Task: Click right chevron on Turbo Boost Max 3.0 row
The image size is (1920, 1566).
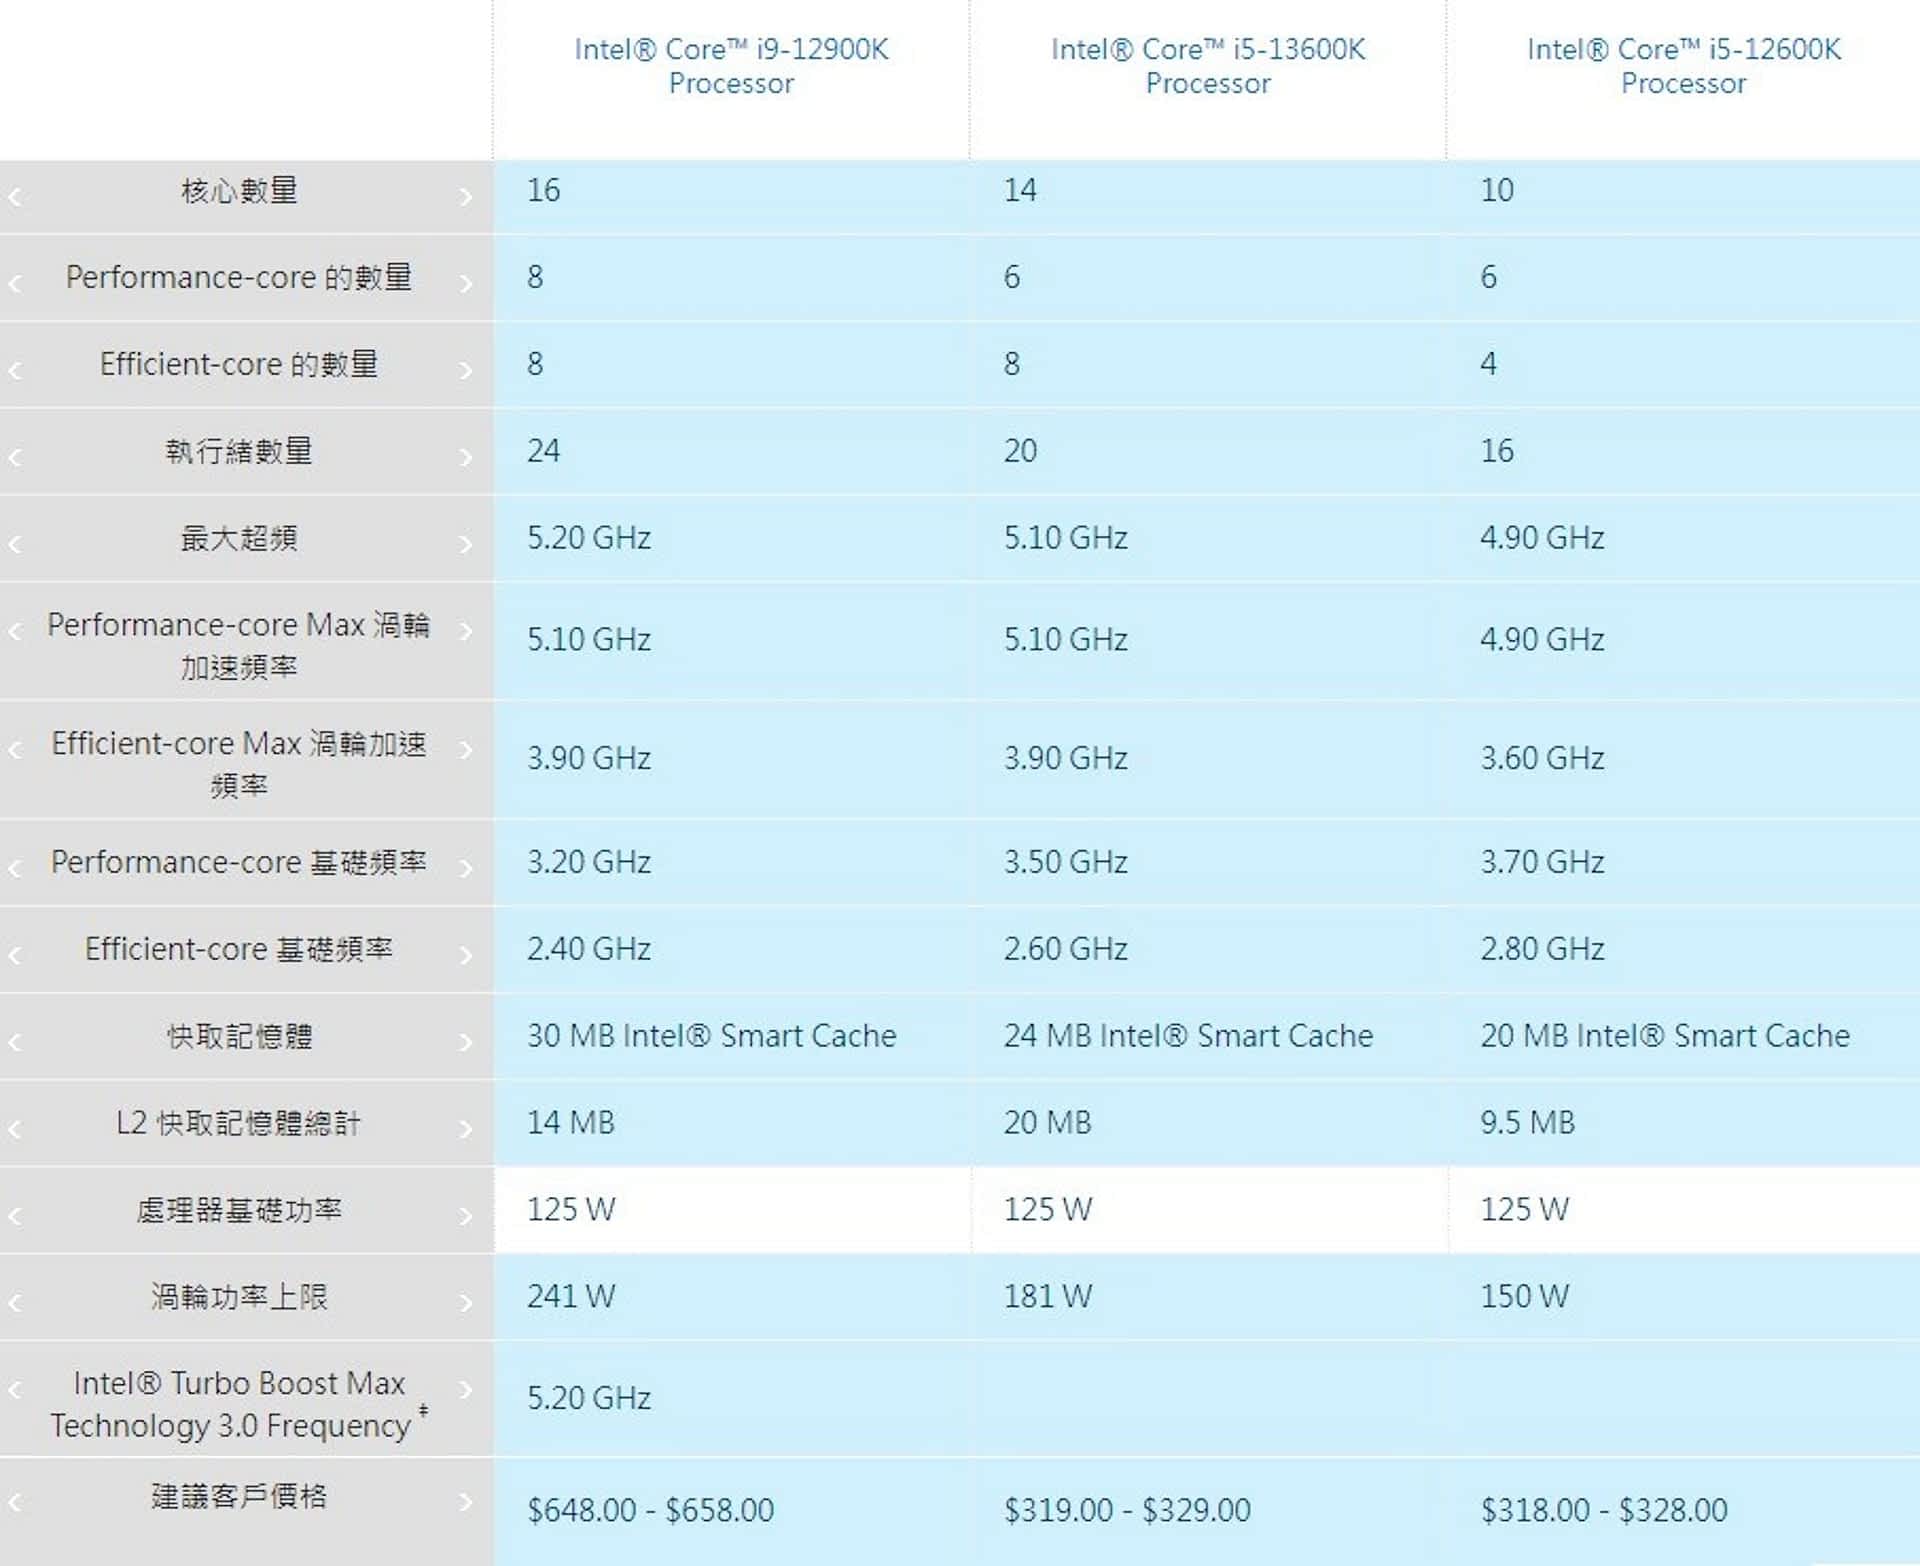Action: click(466, 1389)
